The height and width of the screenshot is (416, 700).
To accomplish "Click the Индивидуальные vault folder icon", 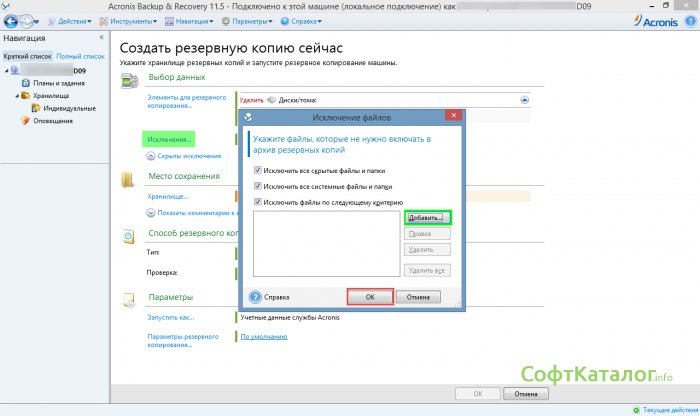I will tap(36, 108).
